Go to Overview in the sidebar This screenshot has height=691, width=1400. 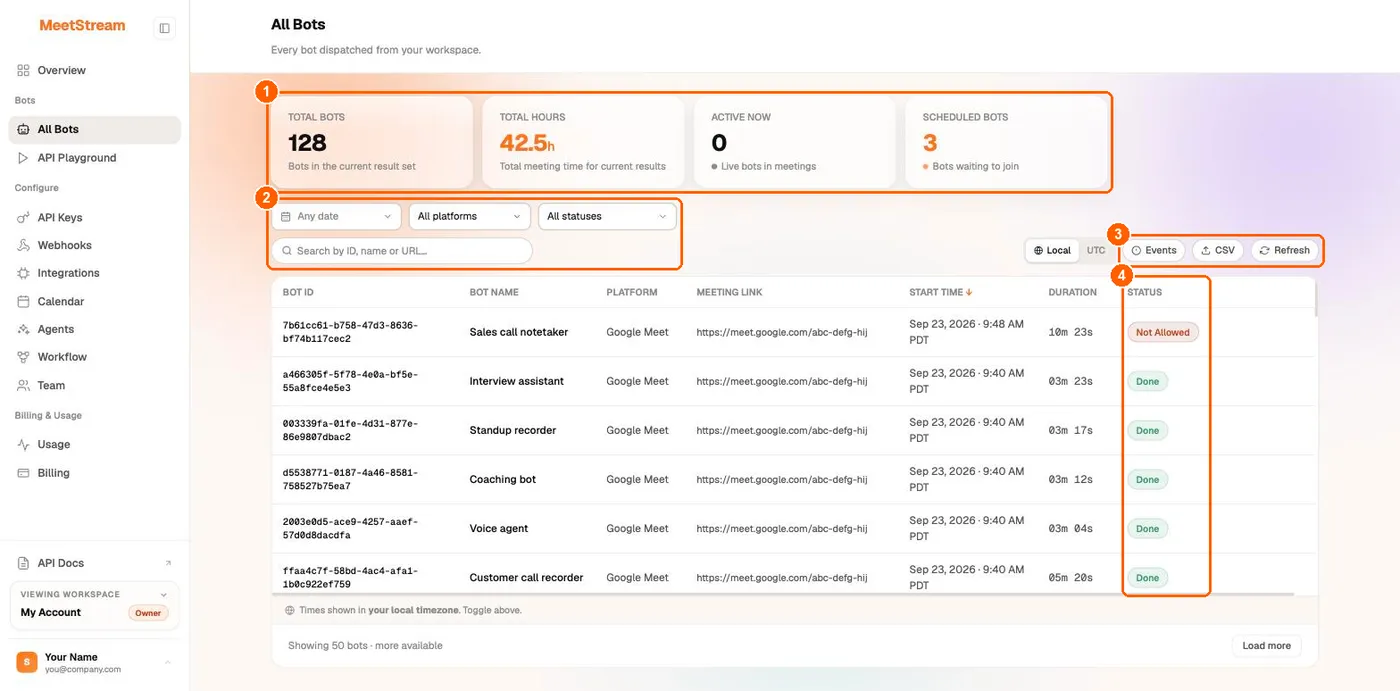[x=94, y=70]
